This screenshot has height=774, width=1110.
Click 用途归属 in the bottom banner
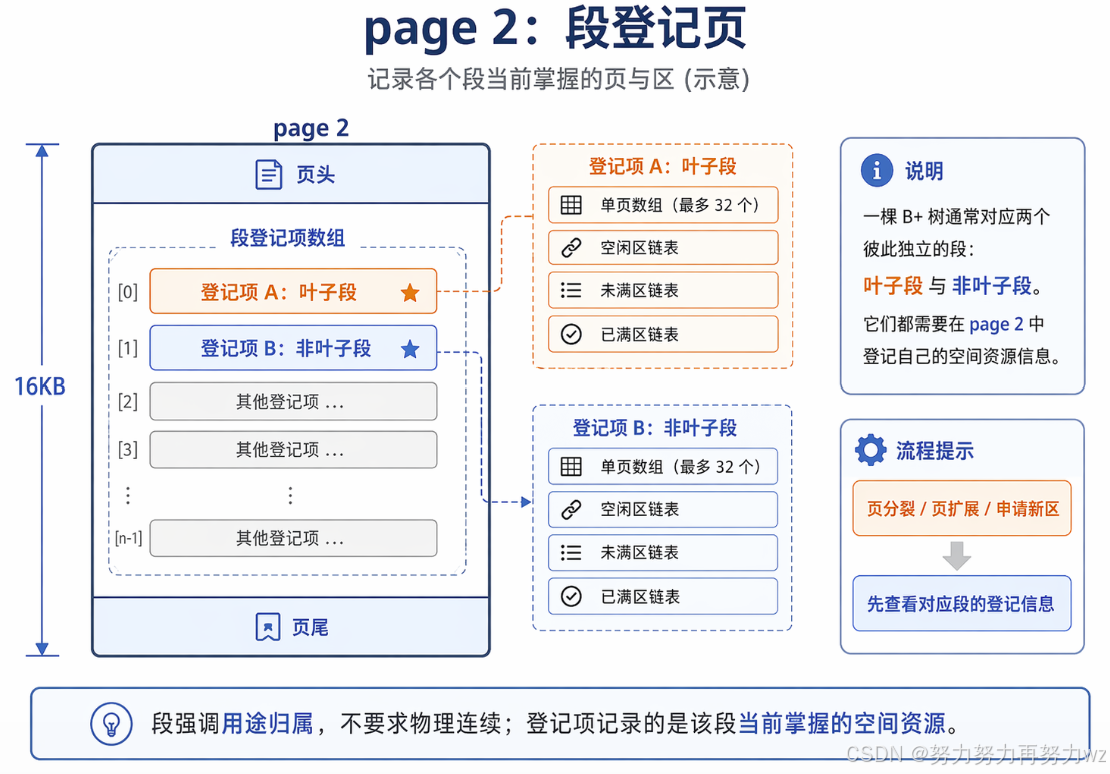coord(268,724)
